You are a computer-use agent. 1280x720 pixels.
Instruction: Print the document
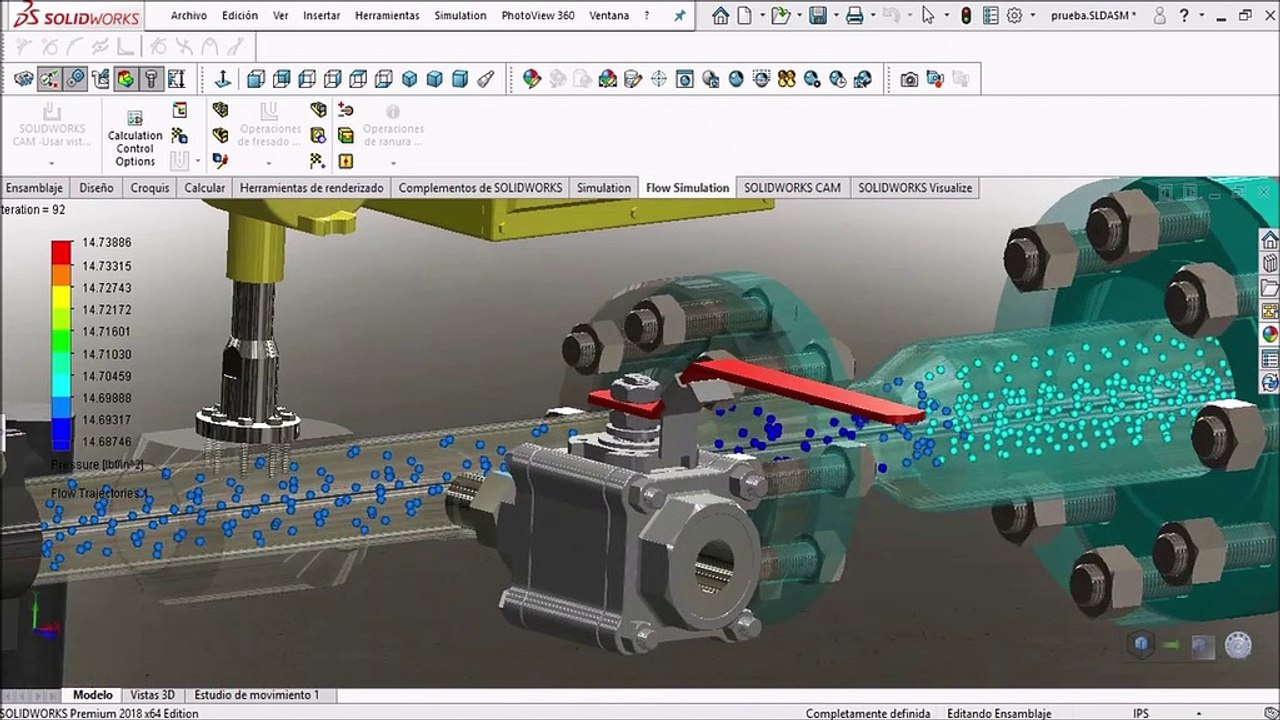[854, 16]
